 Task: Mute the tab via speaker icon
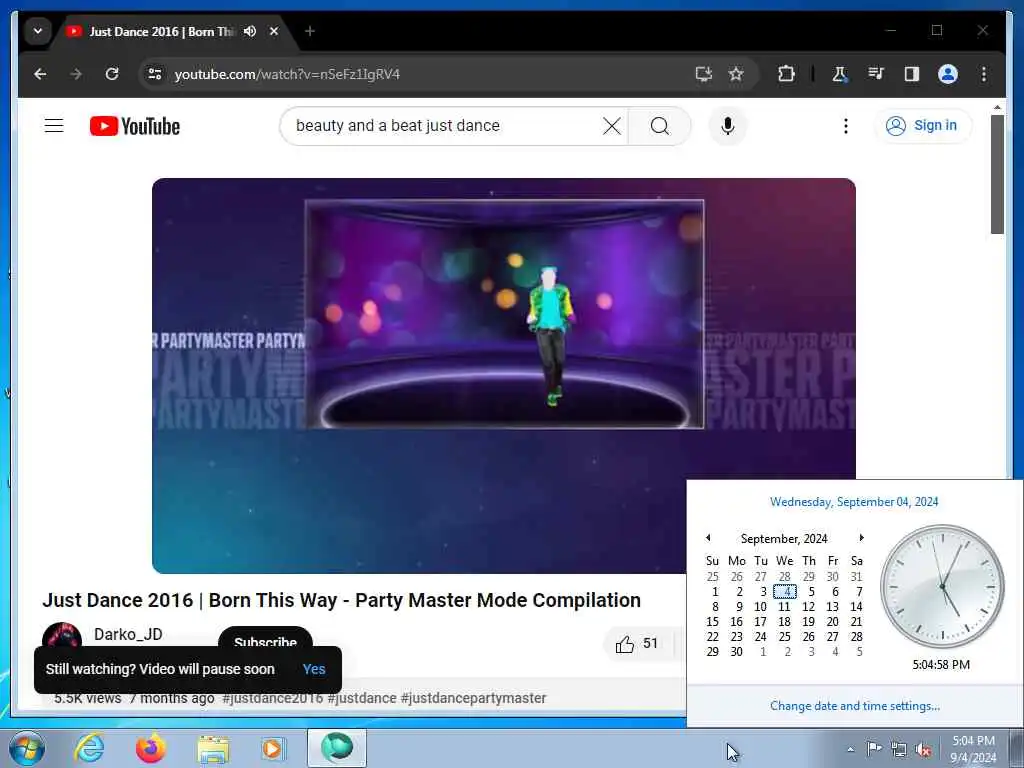[249, 31]
